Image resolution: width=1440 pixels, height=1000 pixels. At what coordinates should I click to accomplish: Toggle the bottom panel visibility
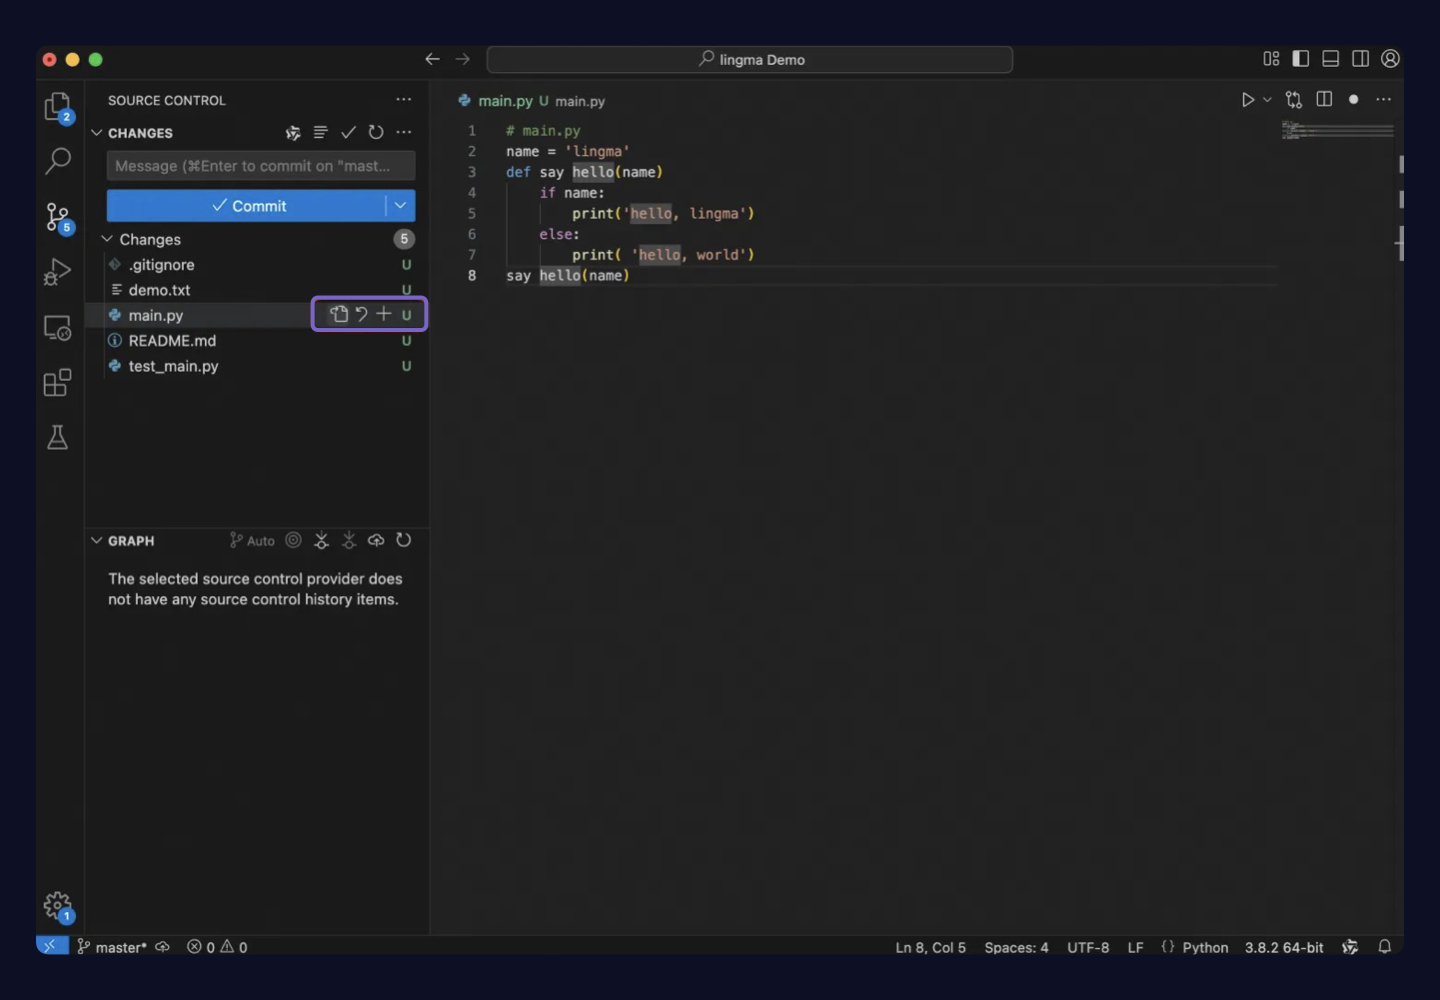pyautogui.click(x=1331, y=58)
